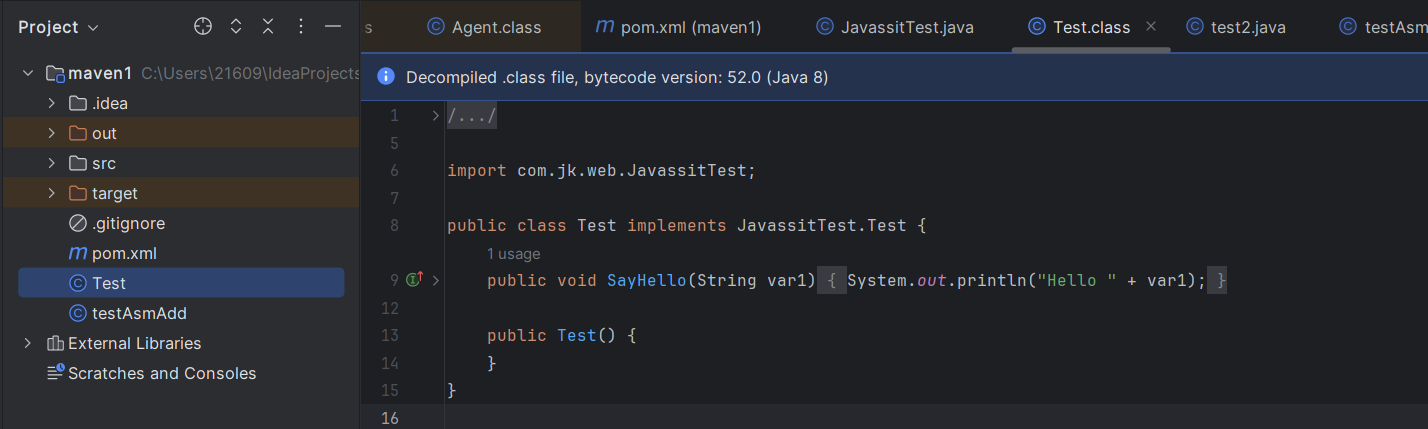Click the orange target folder icon

click(x=78, y=193)
